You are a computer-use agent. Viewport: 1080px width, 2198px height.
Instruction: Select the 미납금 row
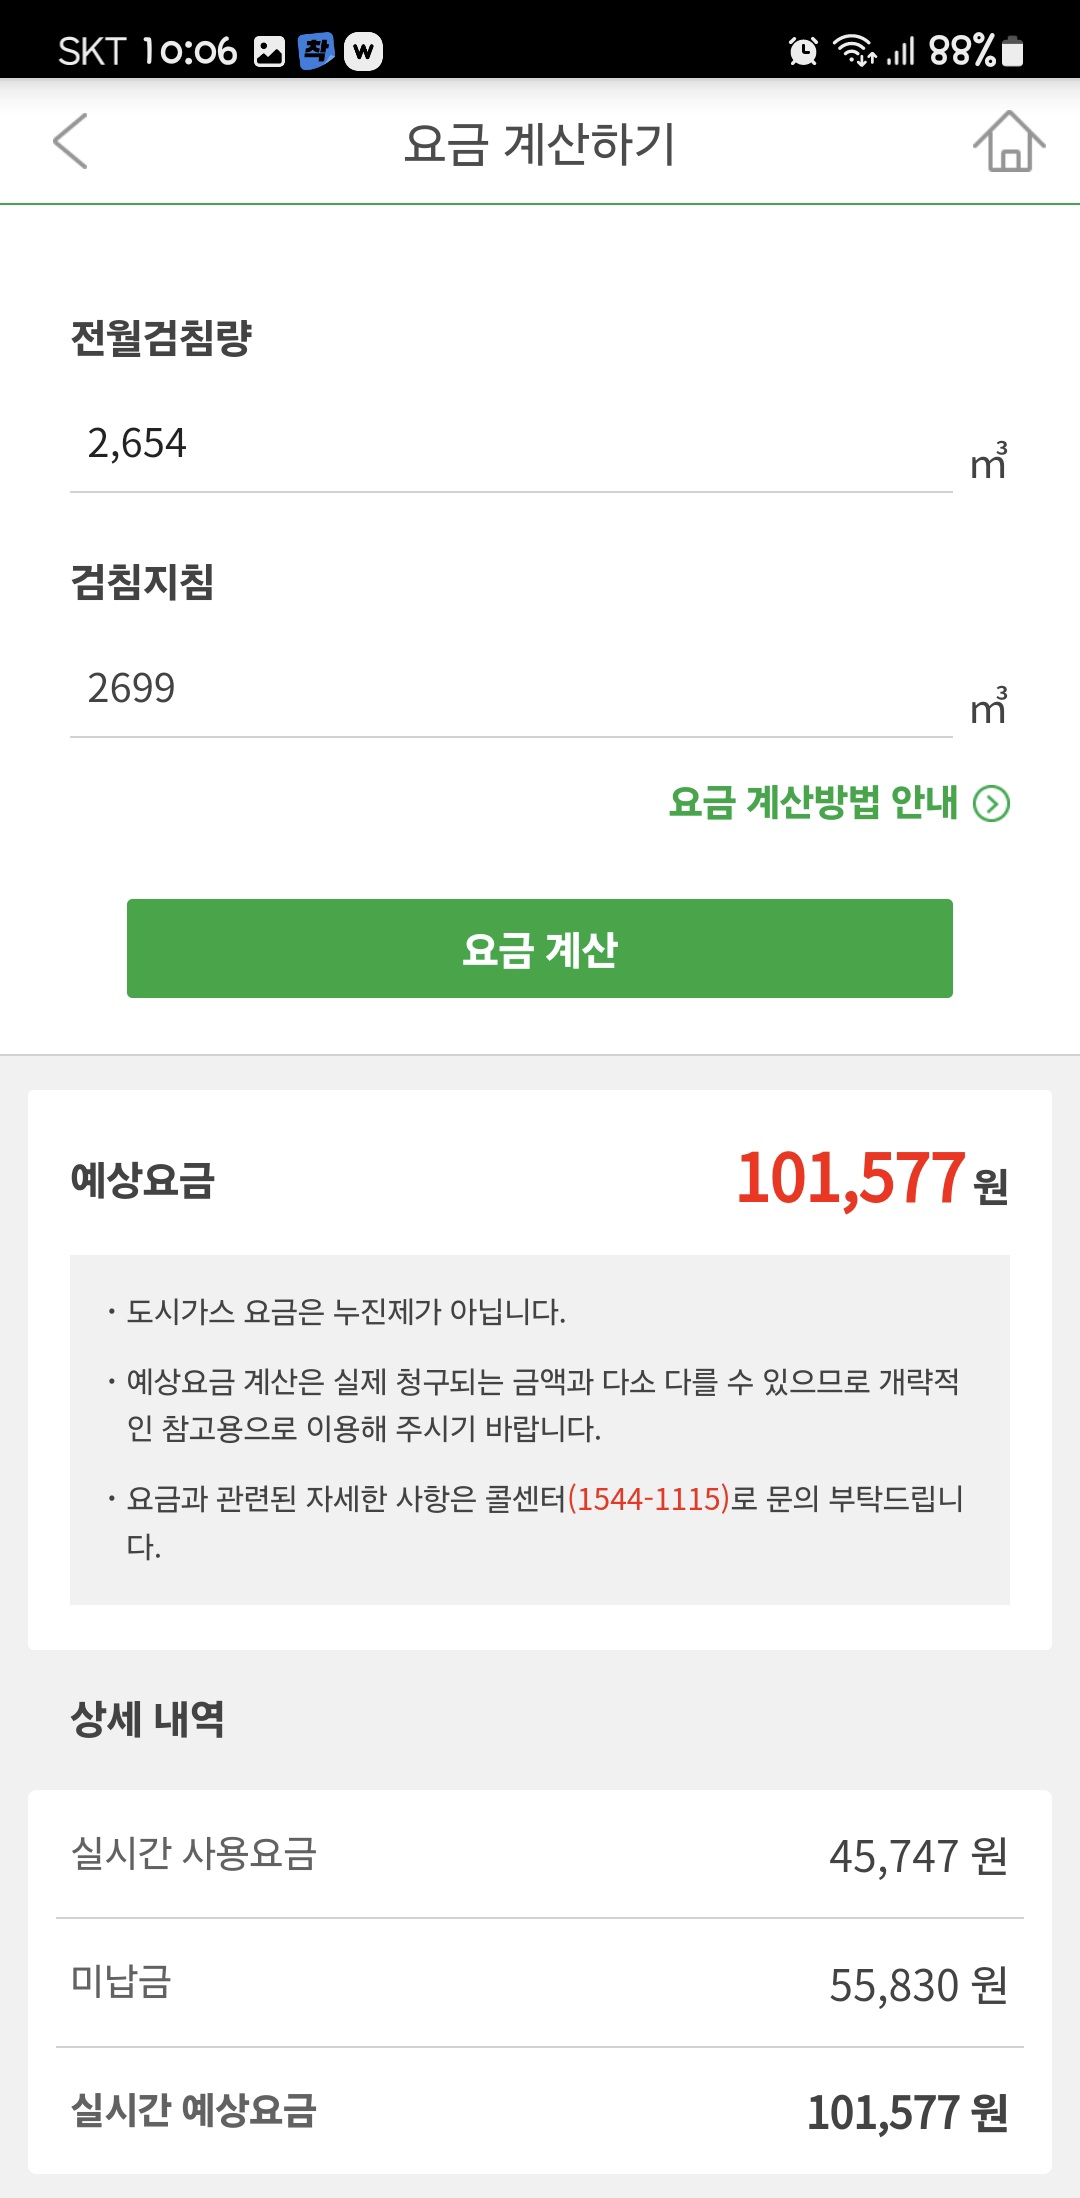540,1983
